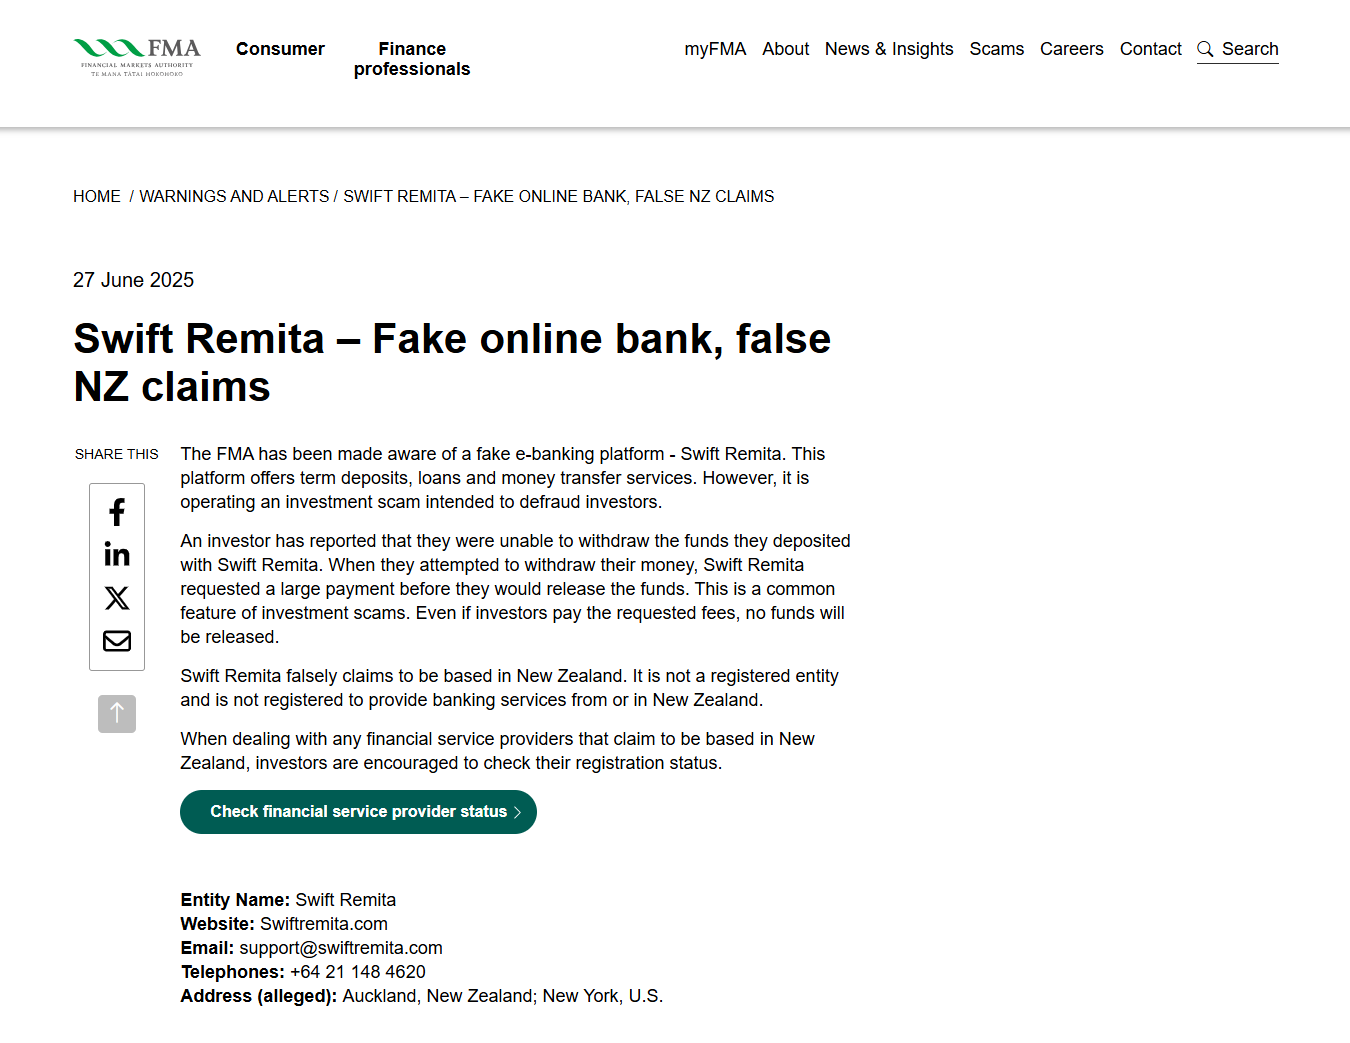Click the Swift Remita current-page breadcrumb
The height and width of the screenshot is (1043, 1350).
(559, 197)
